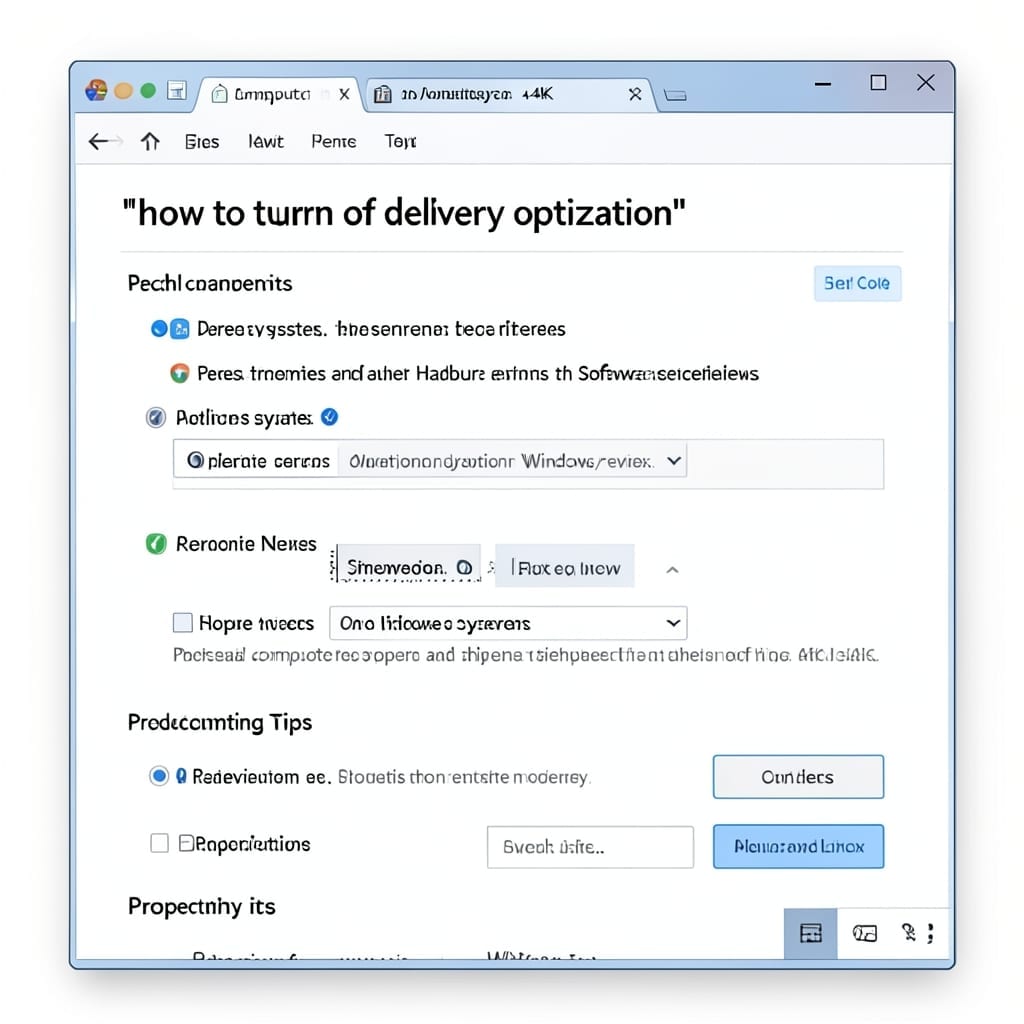The height and width of the screenshot is (1024, 1024).
Task: Click the 'Propectnhy its' heading
Action: click(202, 906)
